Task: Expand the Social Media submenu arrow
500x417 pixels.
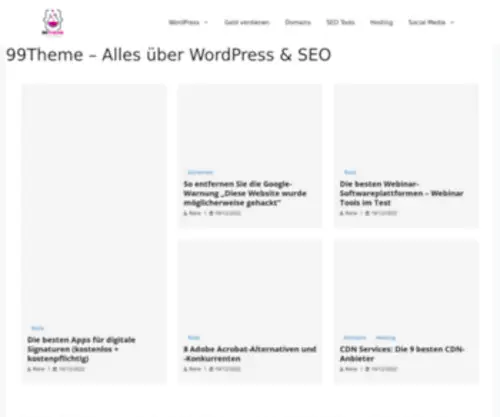Action: point(452,23)
